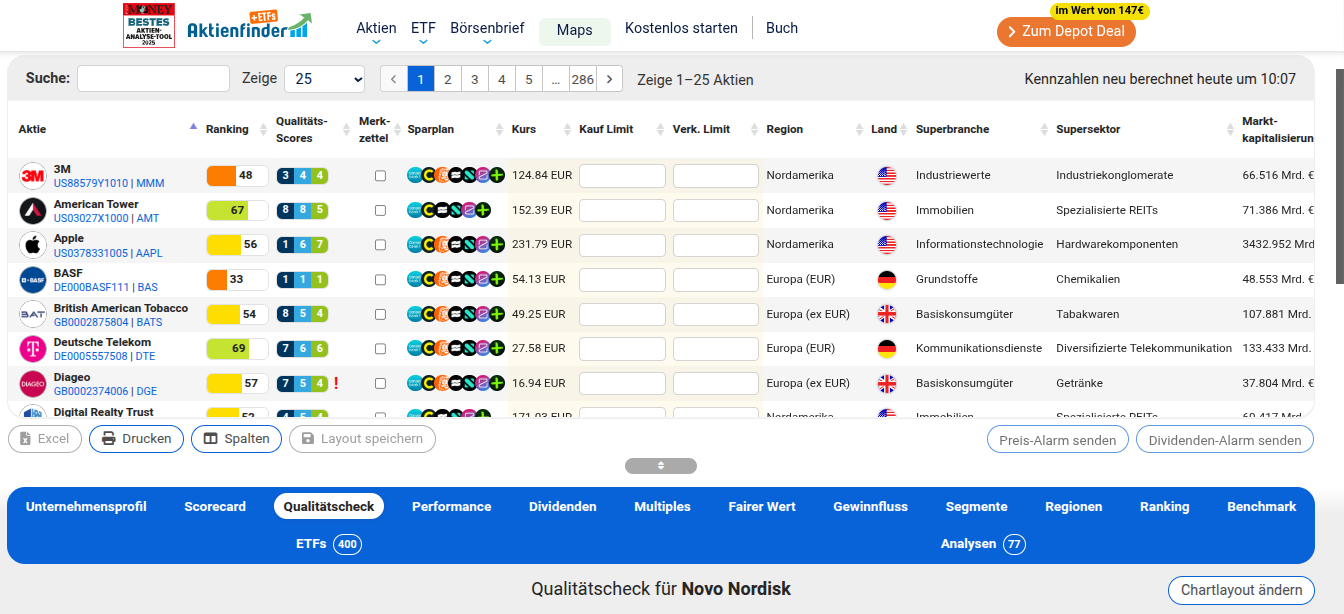The height and width of the screenshot is (614, 1344).
Task: Click teal Consorsbank Sparplan icon in Deutsche Telekom row
Action: click(415, 348)
